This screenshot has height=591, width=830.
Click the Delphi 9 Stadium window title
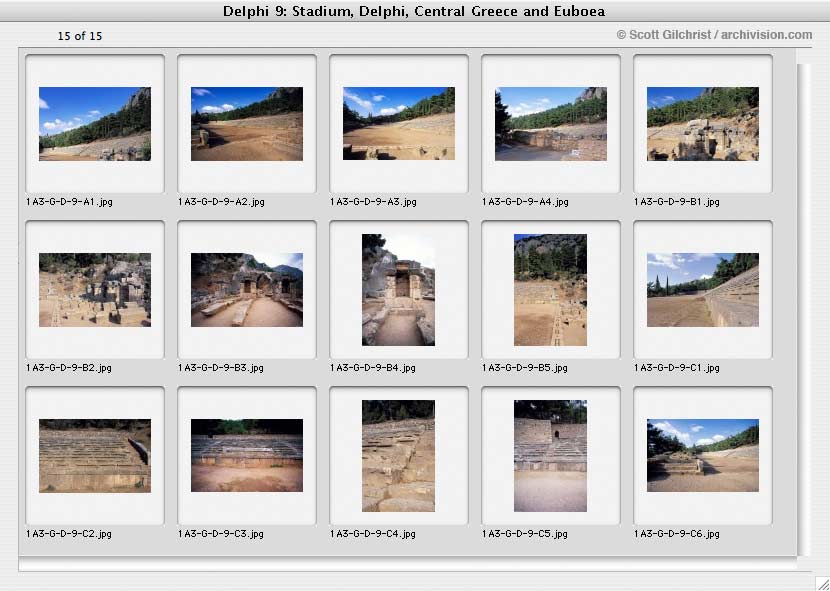pos(414,11)
